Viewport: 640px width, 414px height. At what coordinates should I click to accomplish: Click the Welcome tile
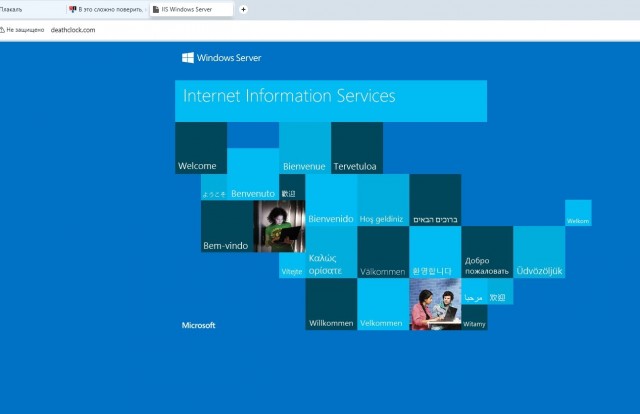[201, 148]
